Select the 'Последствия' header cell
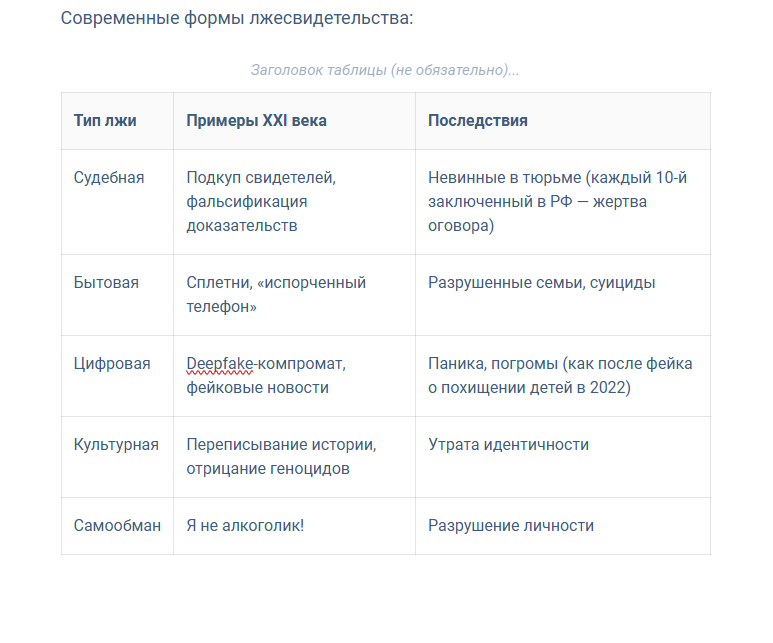This screenshot has height=643, width=773. pos(562,121)
